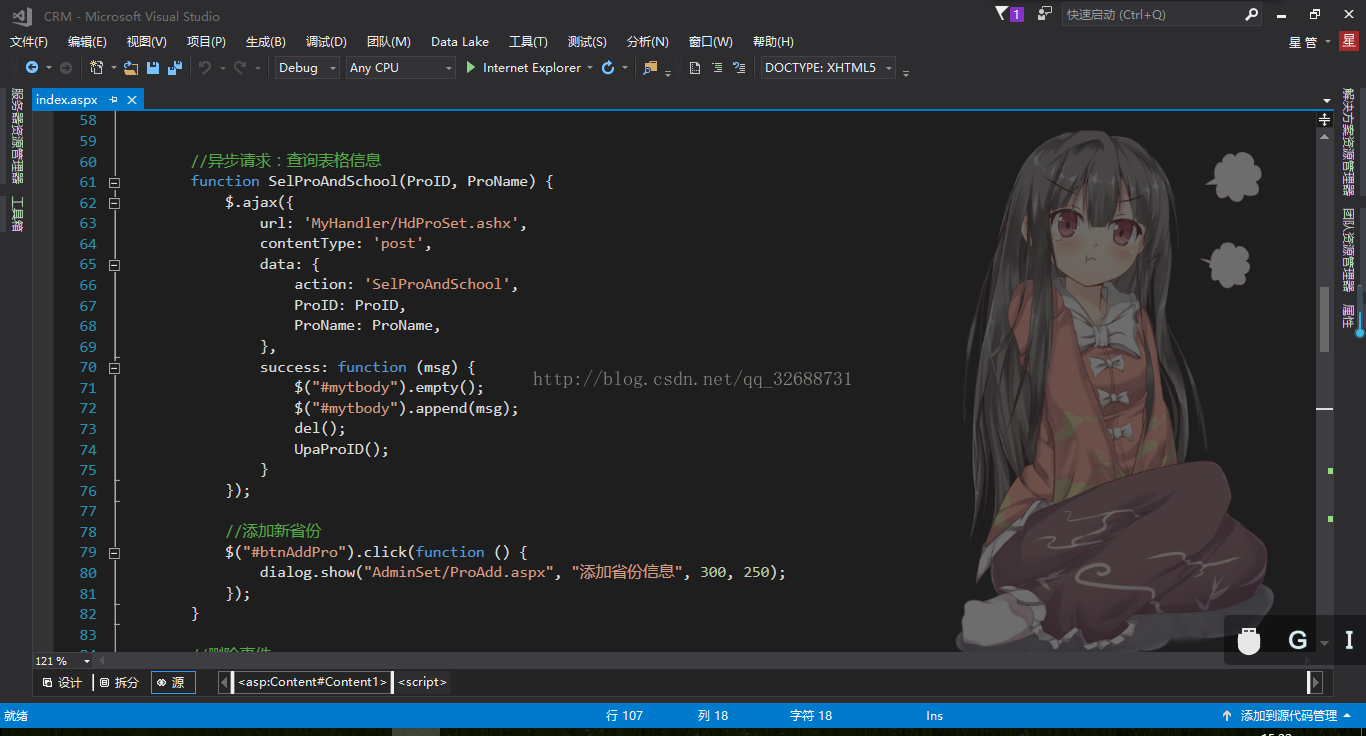This screenshot has height=736, width=1366.
Task: Open the 服务器资源管理器 side panel tab
Action: point(17,136)
